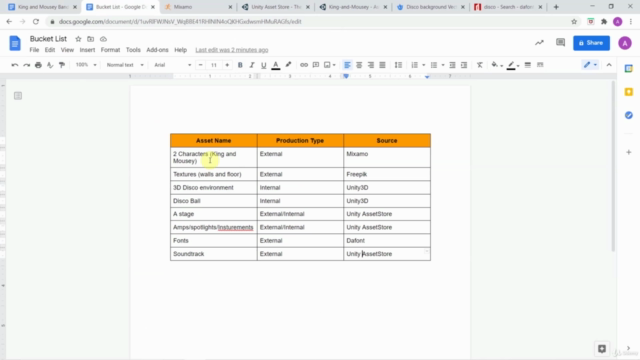Click the Clear formatting icon

click(480, 65)
